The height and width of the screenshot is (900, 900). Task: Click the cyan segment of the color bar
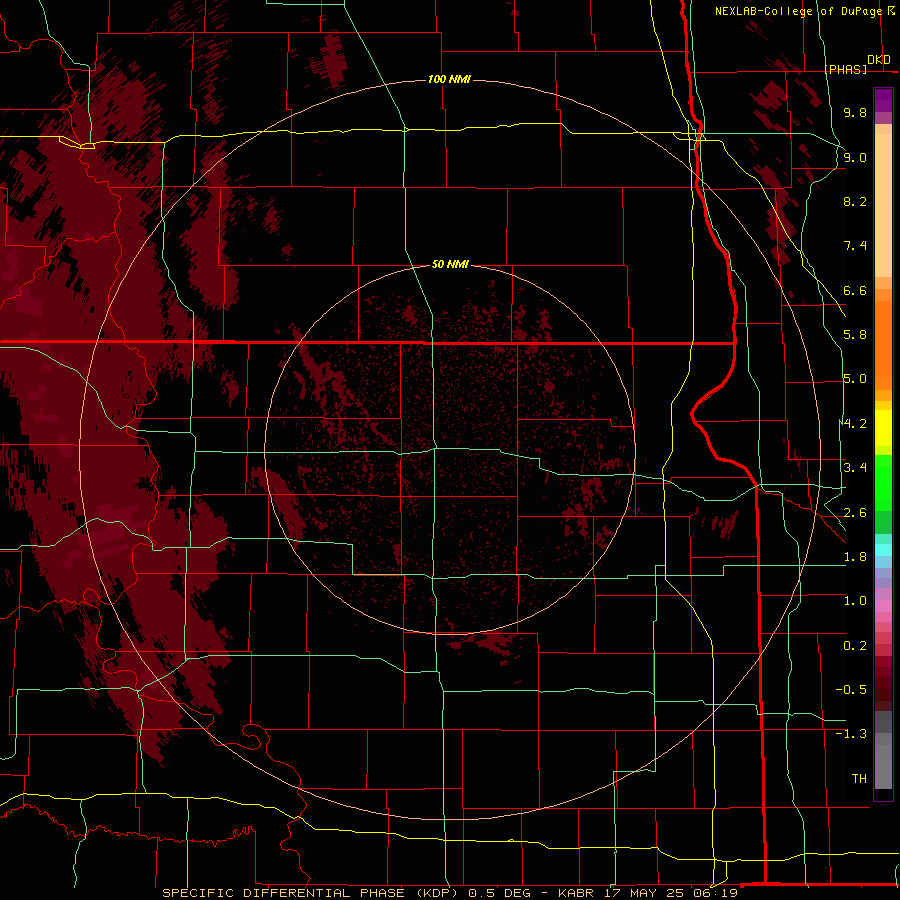[883, 550]
